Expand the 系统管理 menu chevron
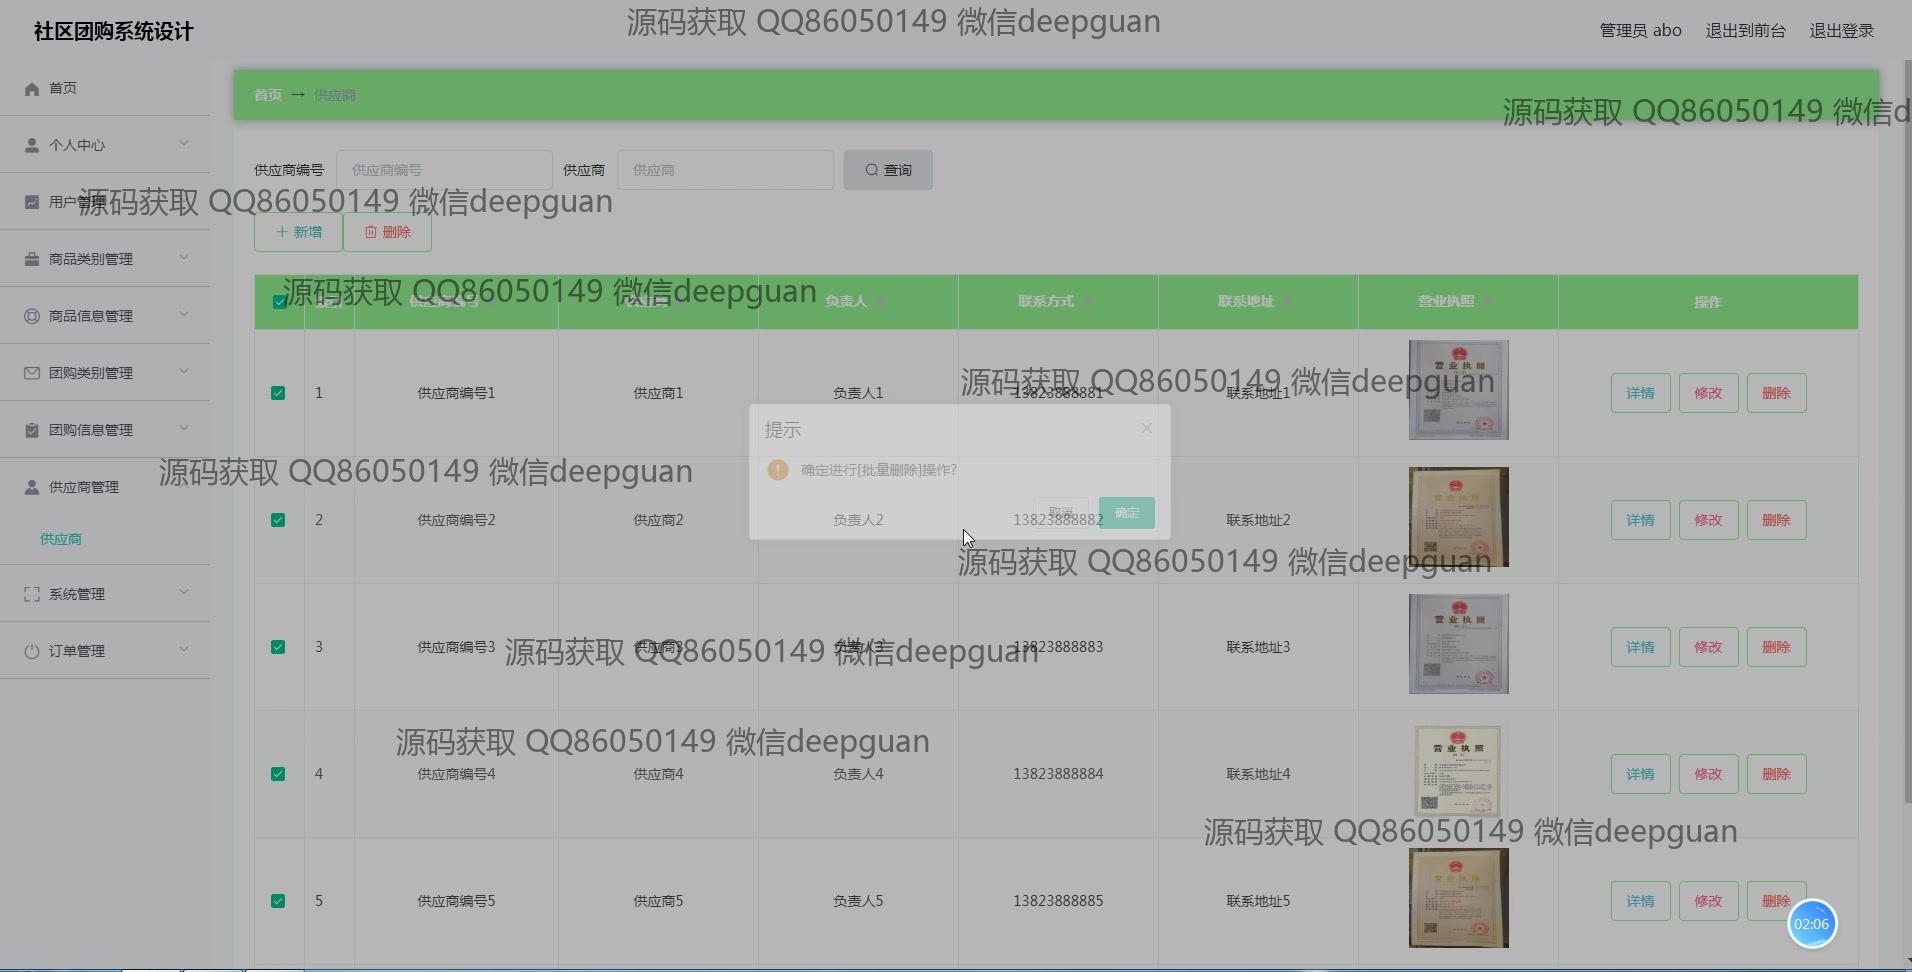The image size is (1912, 972). click(184, 593)
